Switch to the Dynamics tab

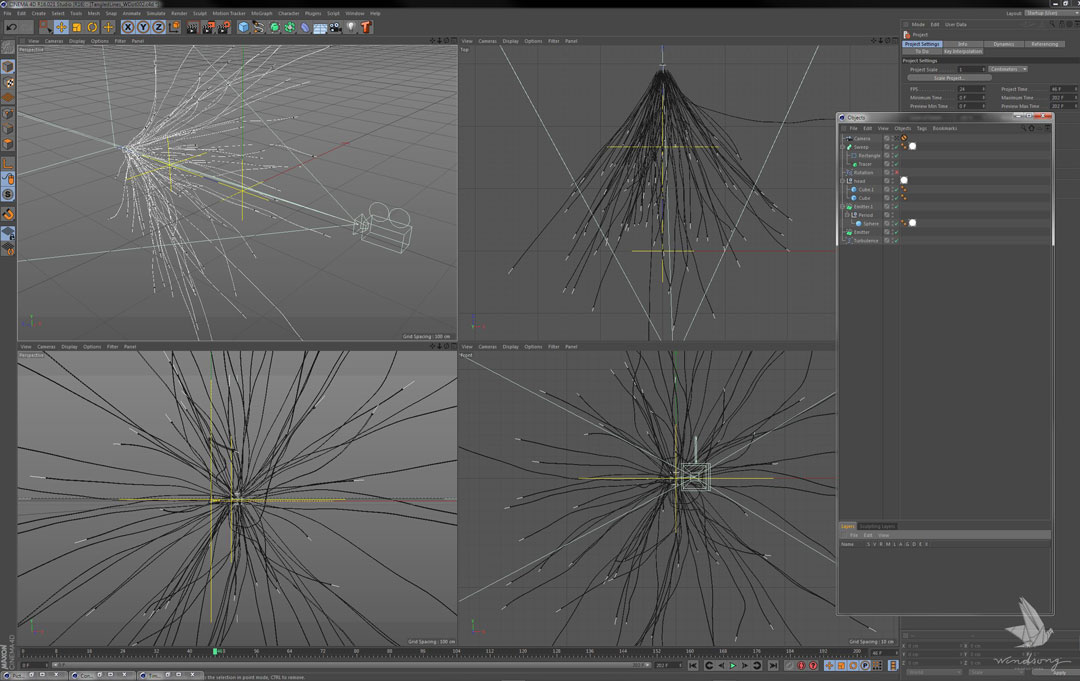pos(1003,44)
